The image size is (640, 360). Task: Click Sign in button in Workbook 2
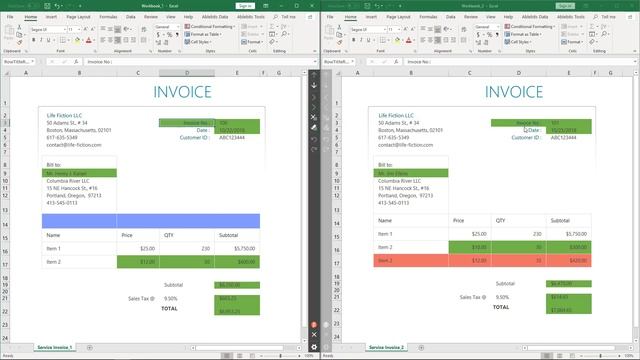point(565,6)
